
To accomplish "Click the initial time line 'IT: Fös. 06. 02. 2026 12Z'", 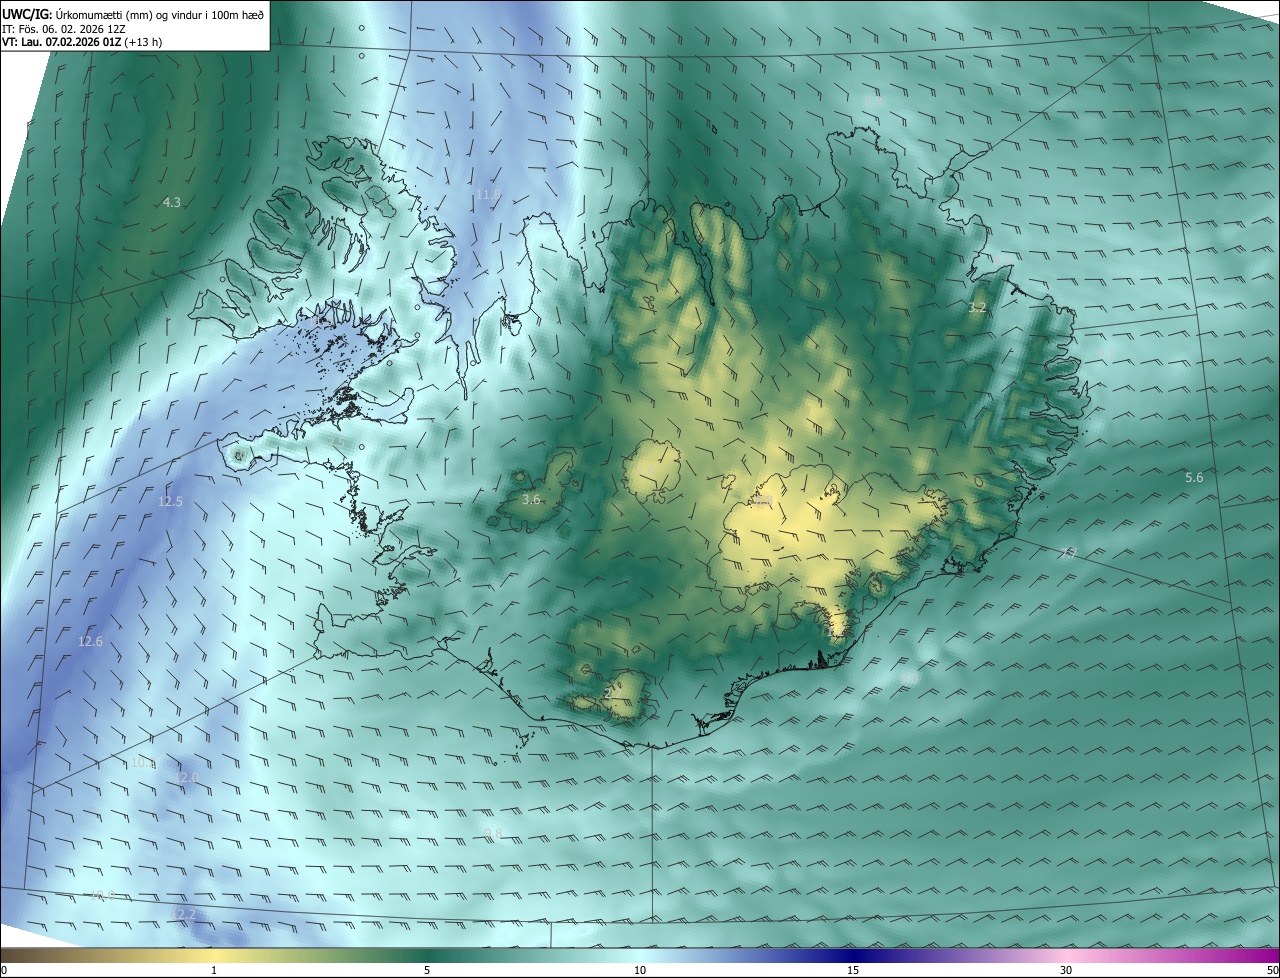I will pos(64,29).
